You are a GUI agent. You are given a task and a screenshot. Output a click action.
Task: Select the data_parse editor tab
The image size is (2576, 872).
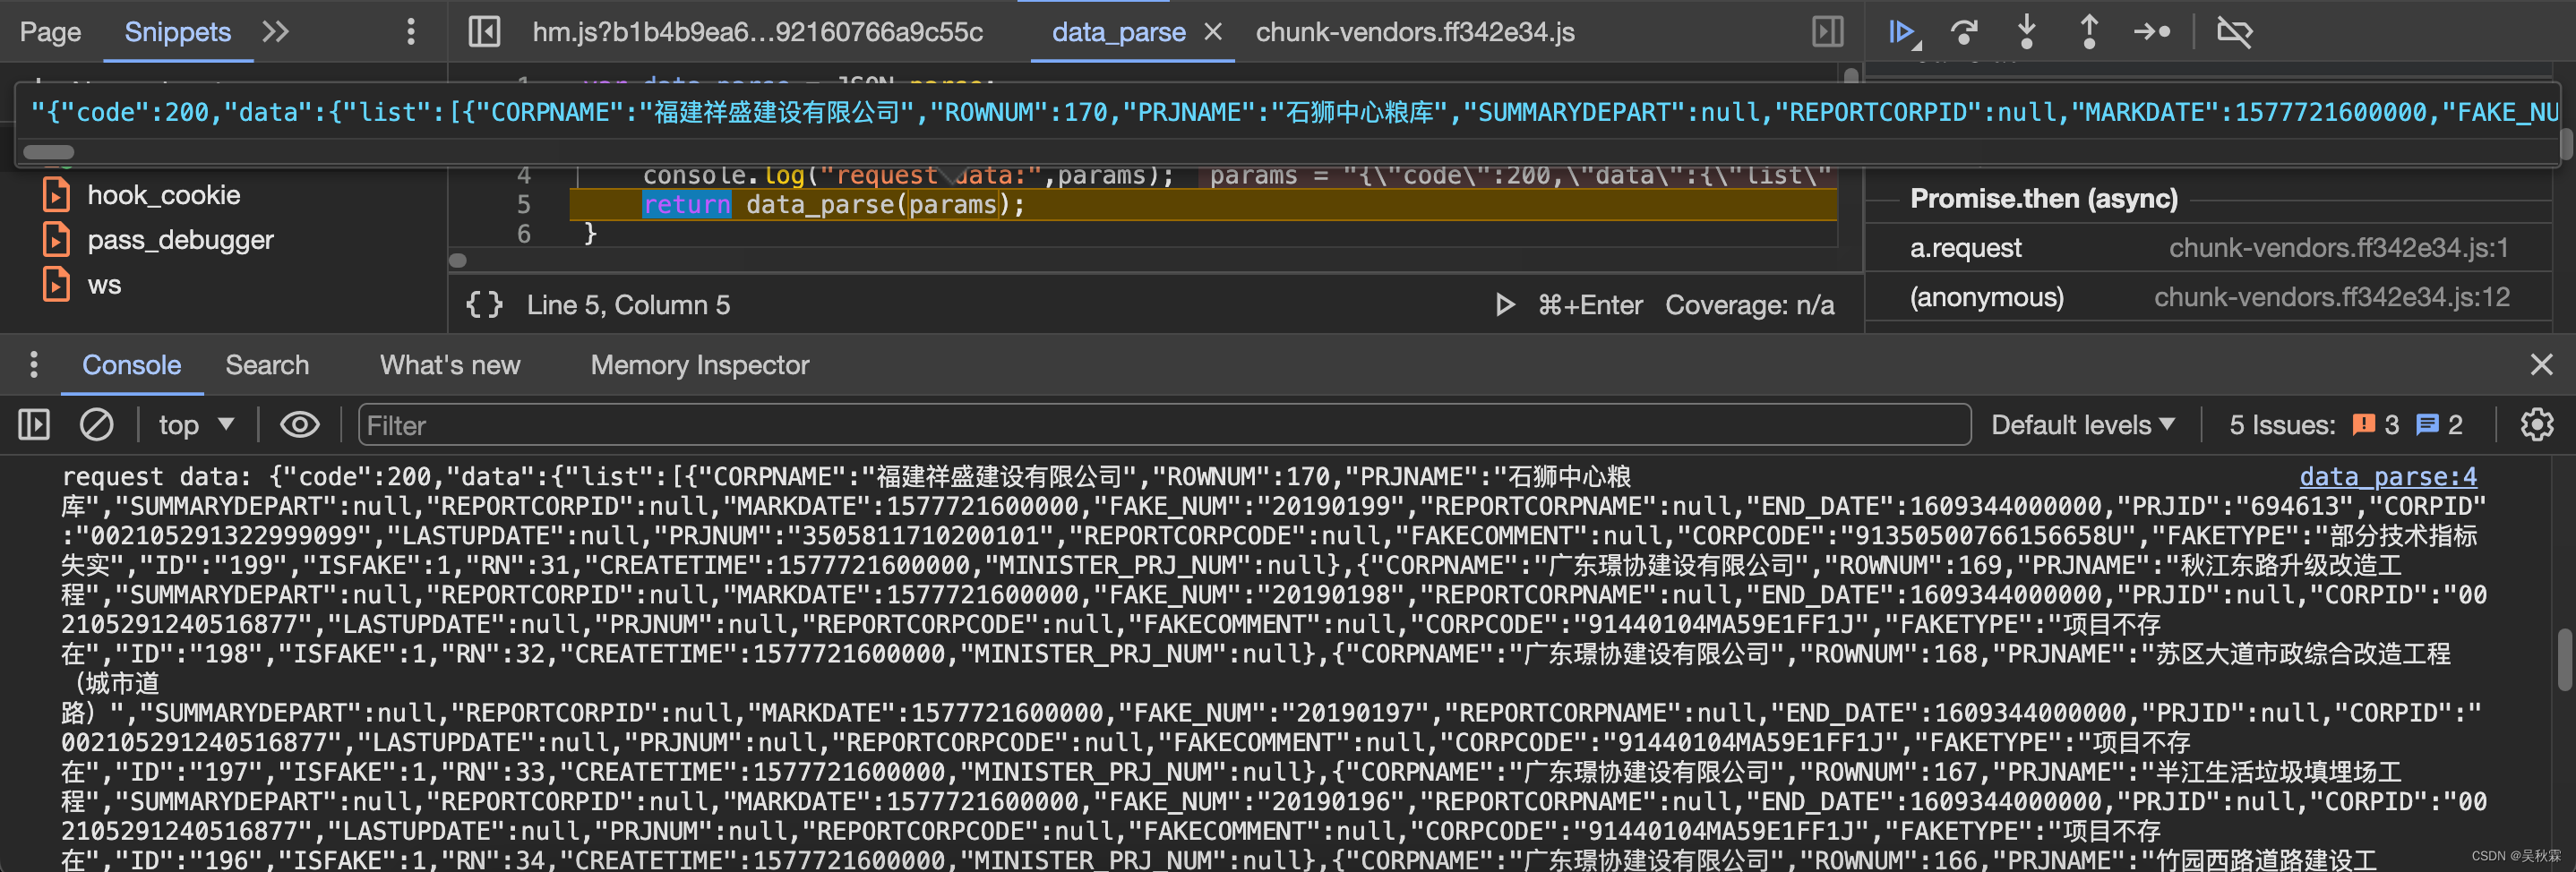tap(1118, 32)
